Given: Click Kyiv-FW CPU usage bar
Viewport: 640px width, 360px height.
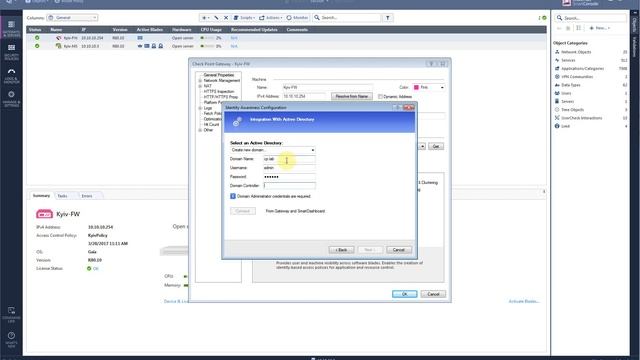Looking at the screenshot, I should point(208,38).
